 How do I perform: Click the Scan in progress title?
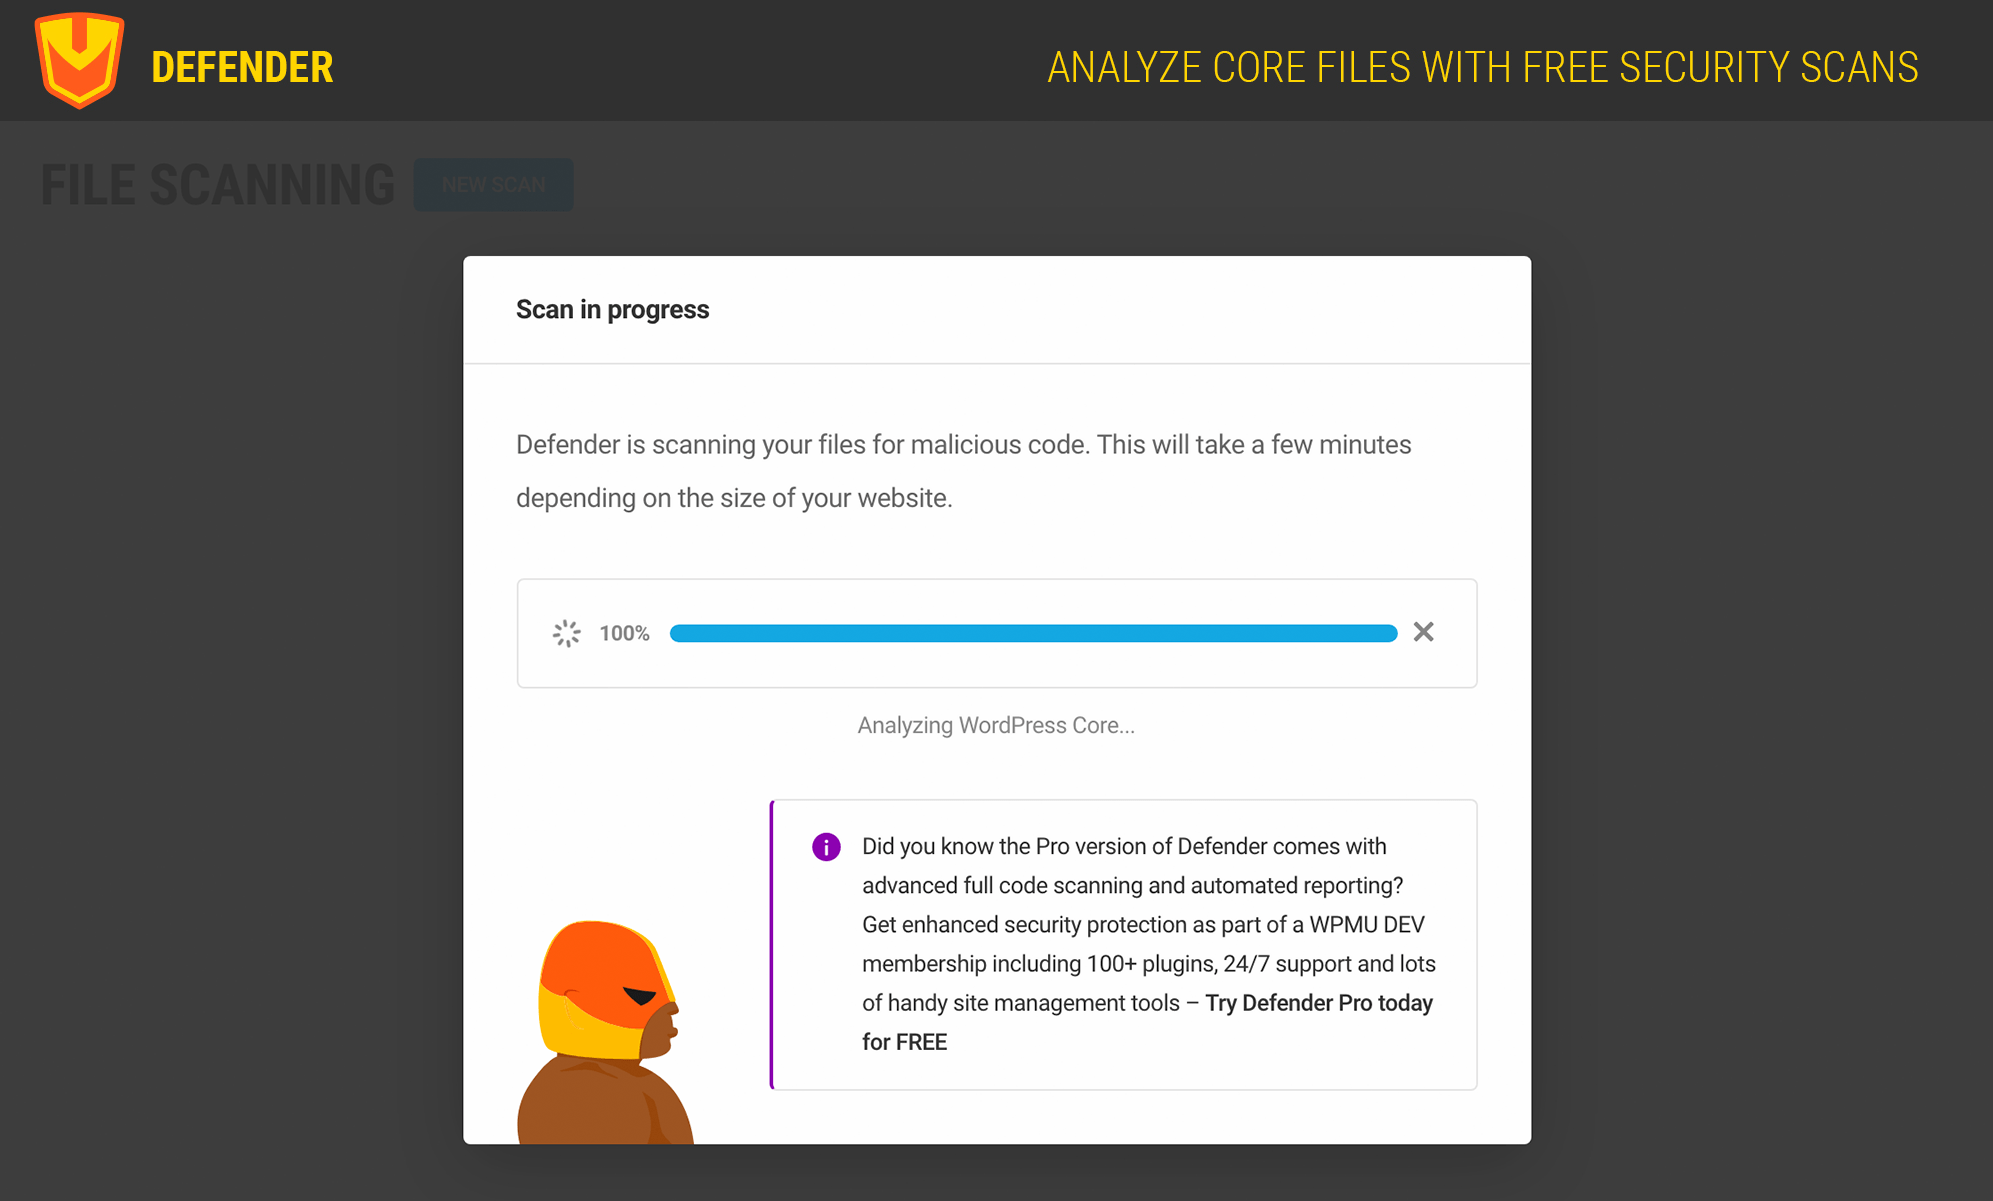[612, 310]
